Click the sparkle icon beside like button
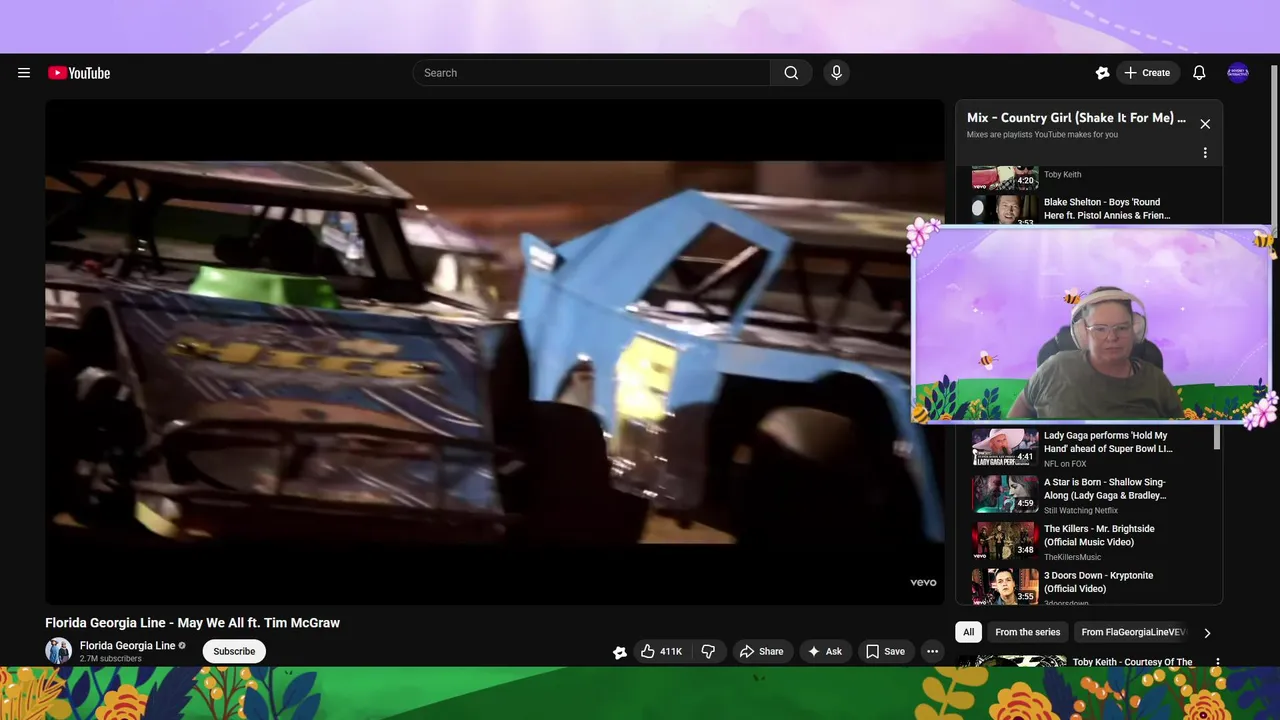 620,652
